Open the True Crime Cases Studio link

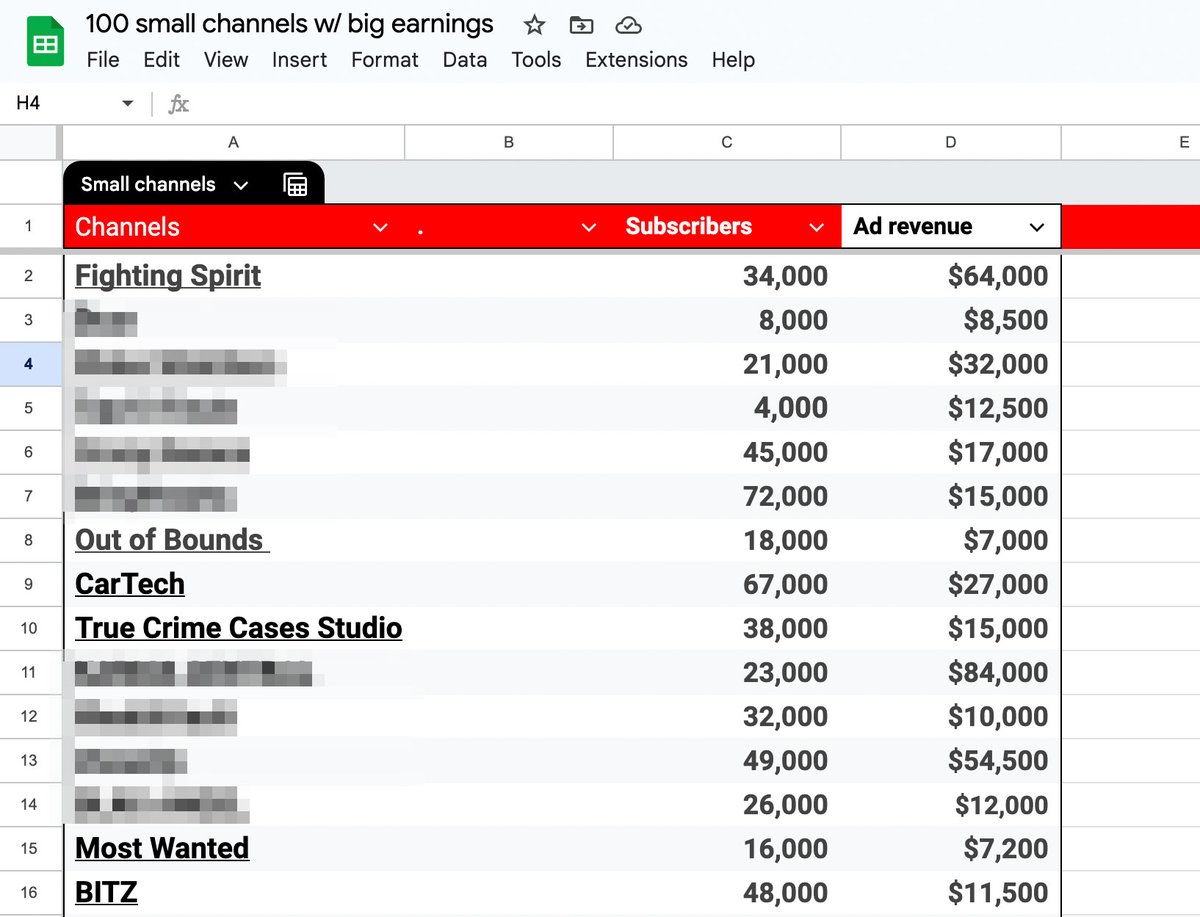point(239,628)
